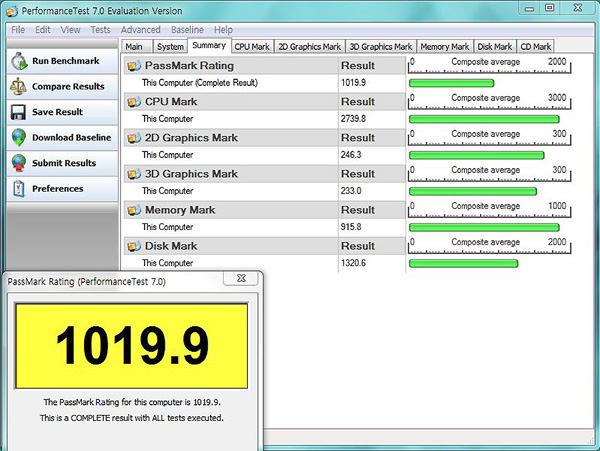Open the CD Mark tab
Image resolution: width=600 pixels, height=451 pixels.
(x=535, y=46)
